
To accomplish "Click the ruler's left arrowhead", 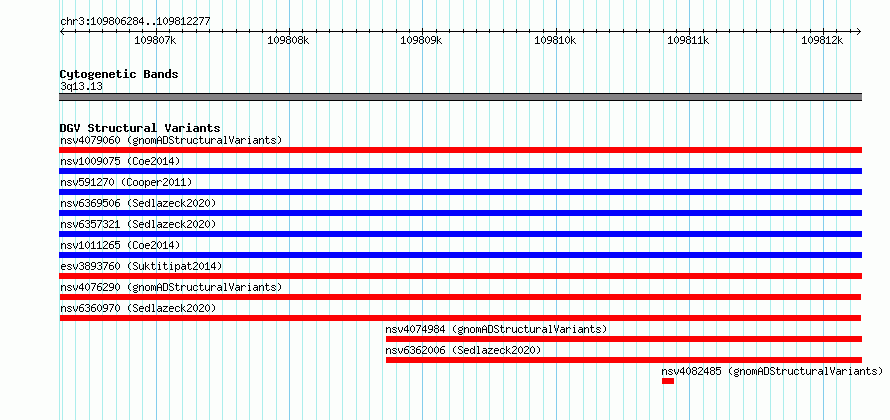I will pos(62,31).
